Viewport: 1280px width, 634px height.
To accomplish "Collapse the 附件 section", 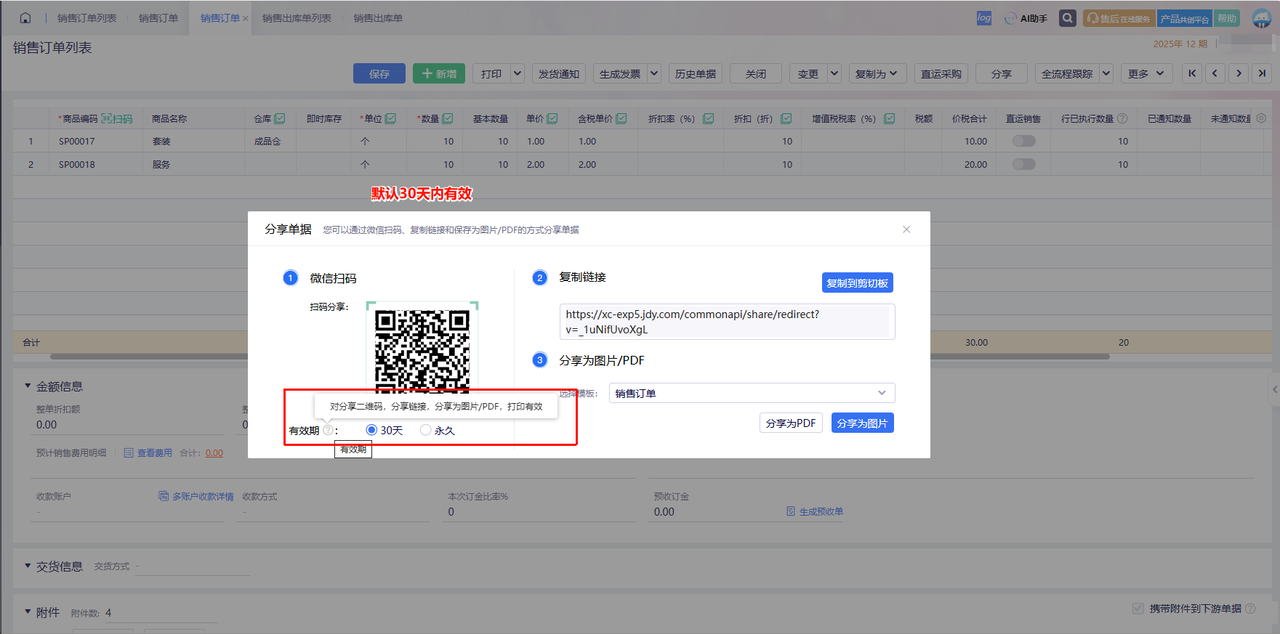I will [x=27, y=612].
